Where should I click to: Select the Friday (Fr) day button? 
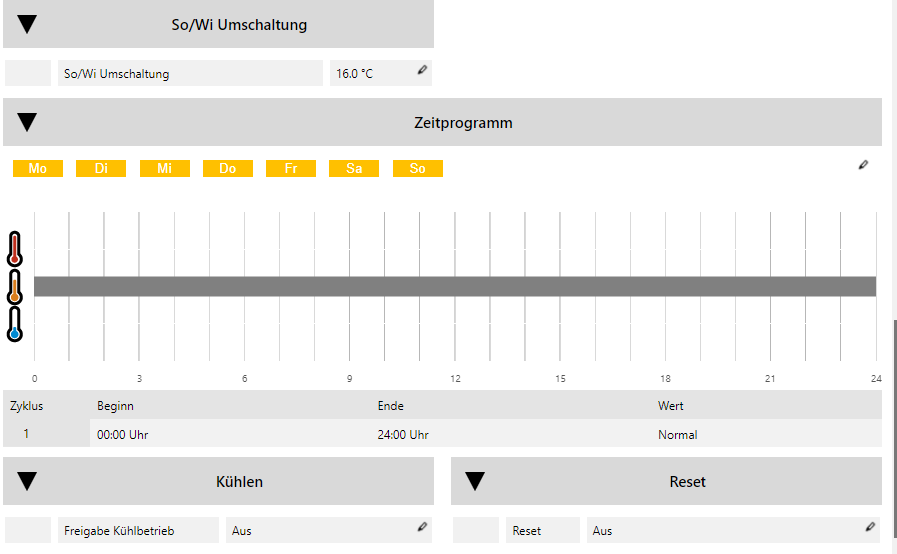(x=291, y=168)
